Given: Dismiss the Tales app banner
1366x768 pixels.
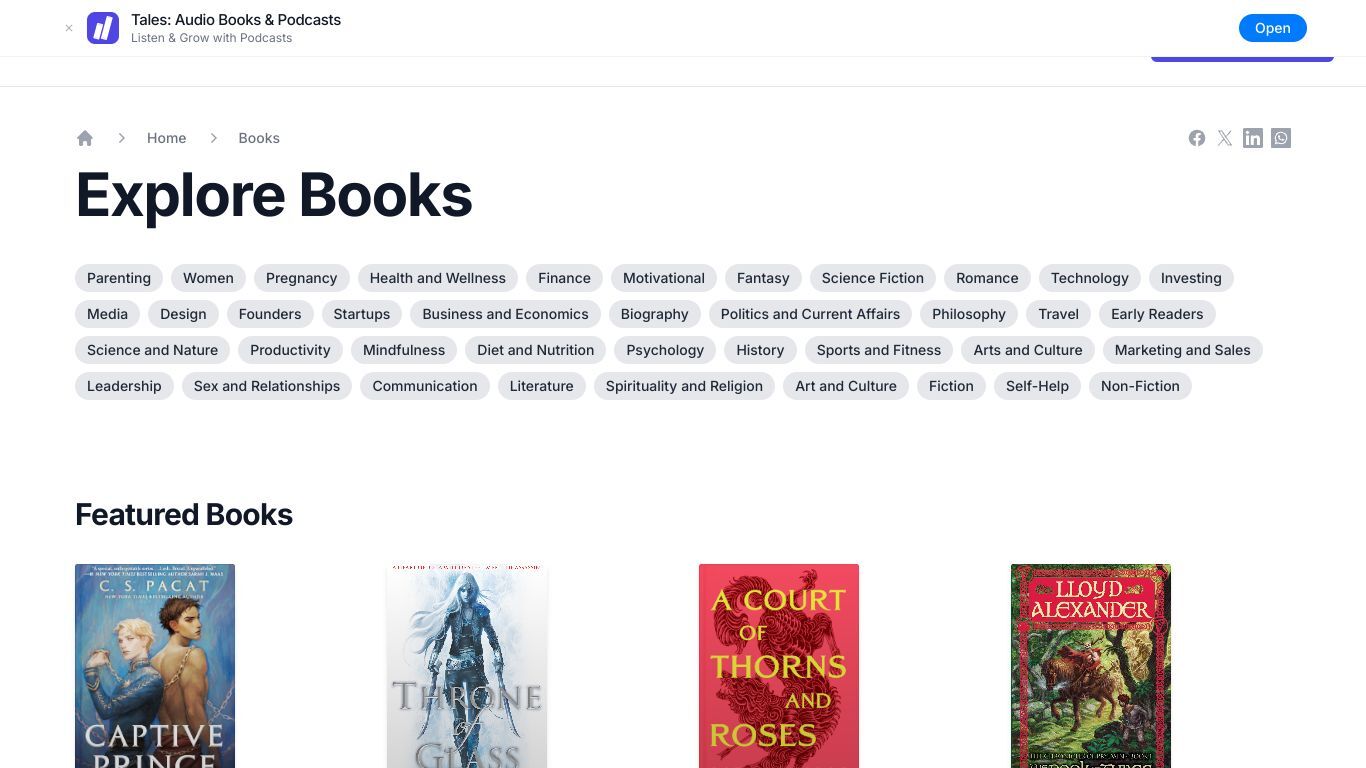Looking at the screenshot, I should point(69,28).
